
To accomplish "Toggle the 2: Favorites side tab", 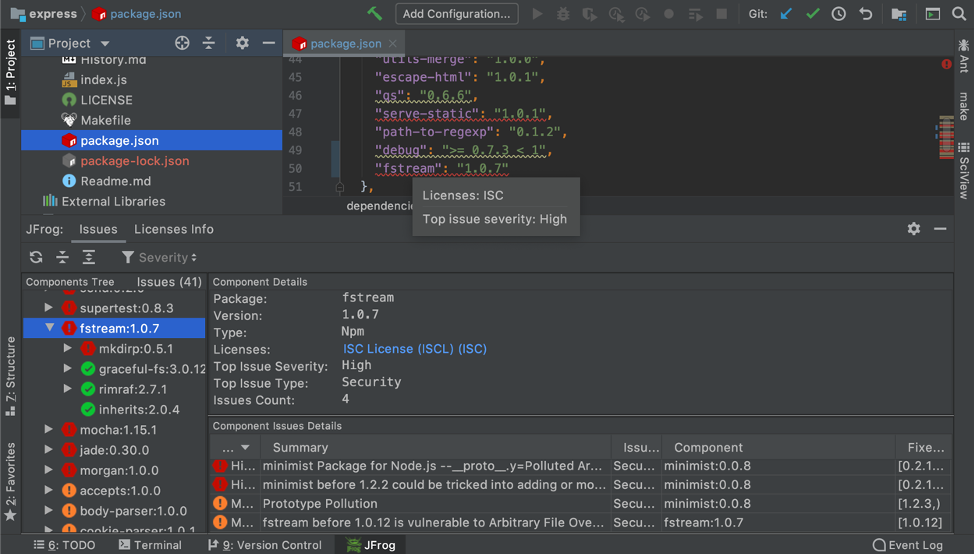I will pyautogui.click(x=11, y=481).
